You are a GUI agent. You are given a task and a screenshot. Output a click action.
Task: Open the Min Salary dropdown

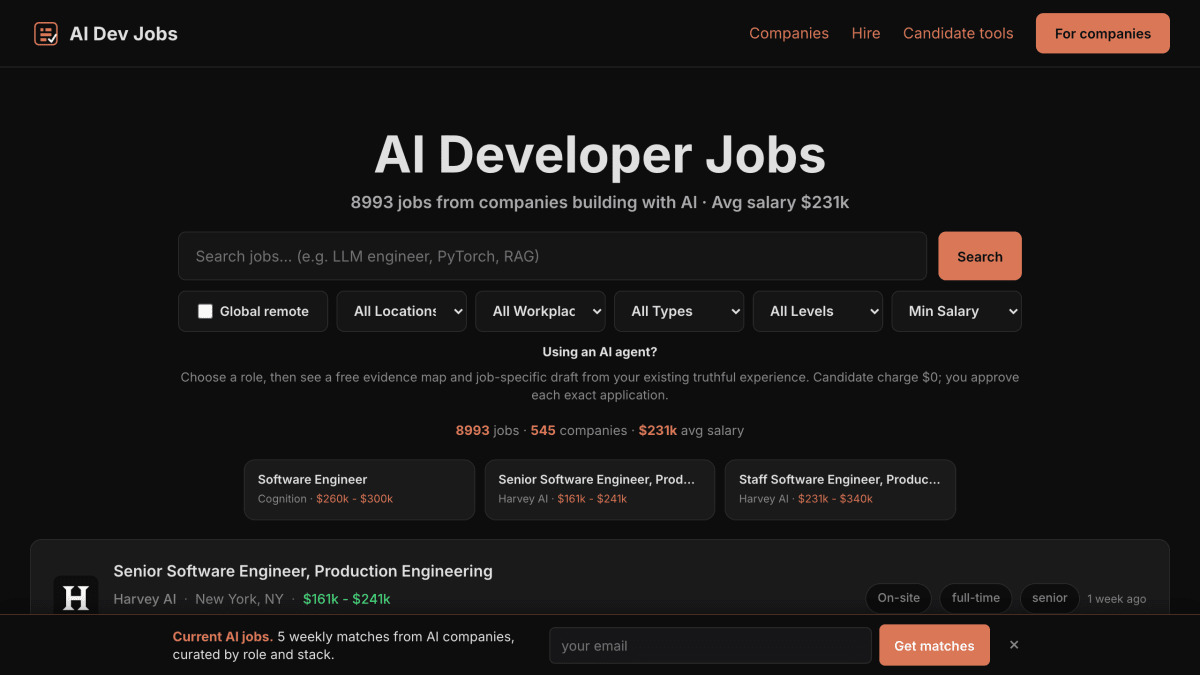coord(956,311)
